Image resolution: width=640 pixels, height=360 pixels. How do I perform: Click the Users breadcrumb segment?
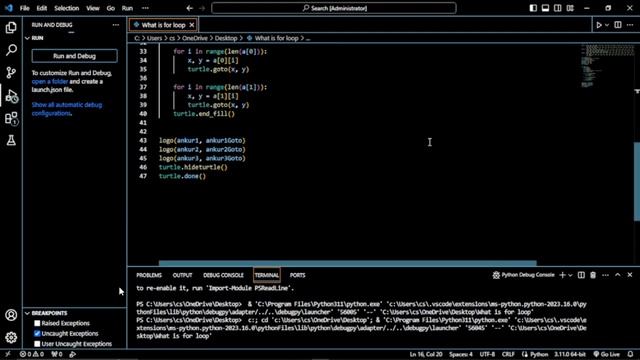tap(154, 38)
